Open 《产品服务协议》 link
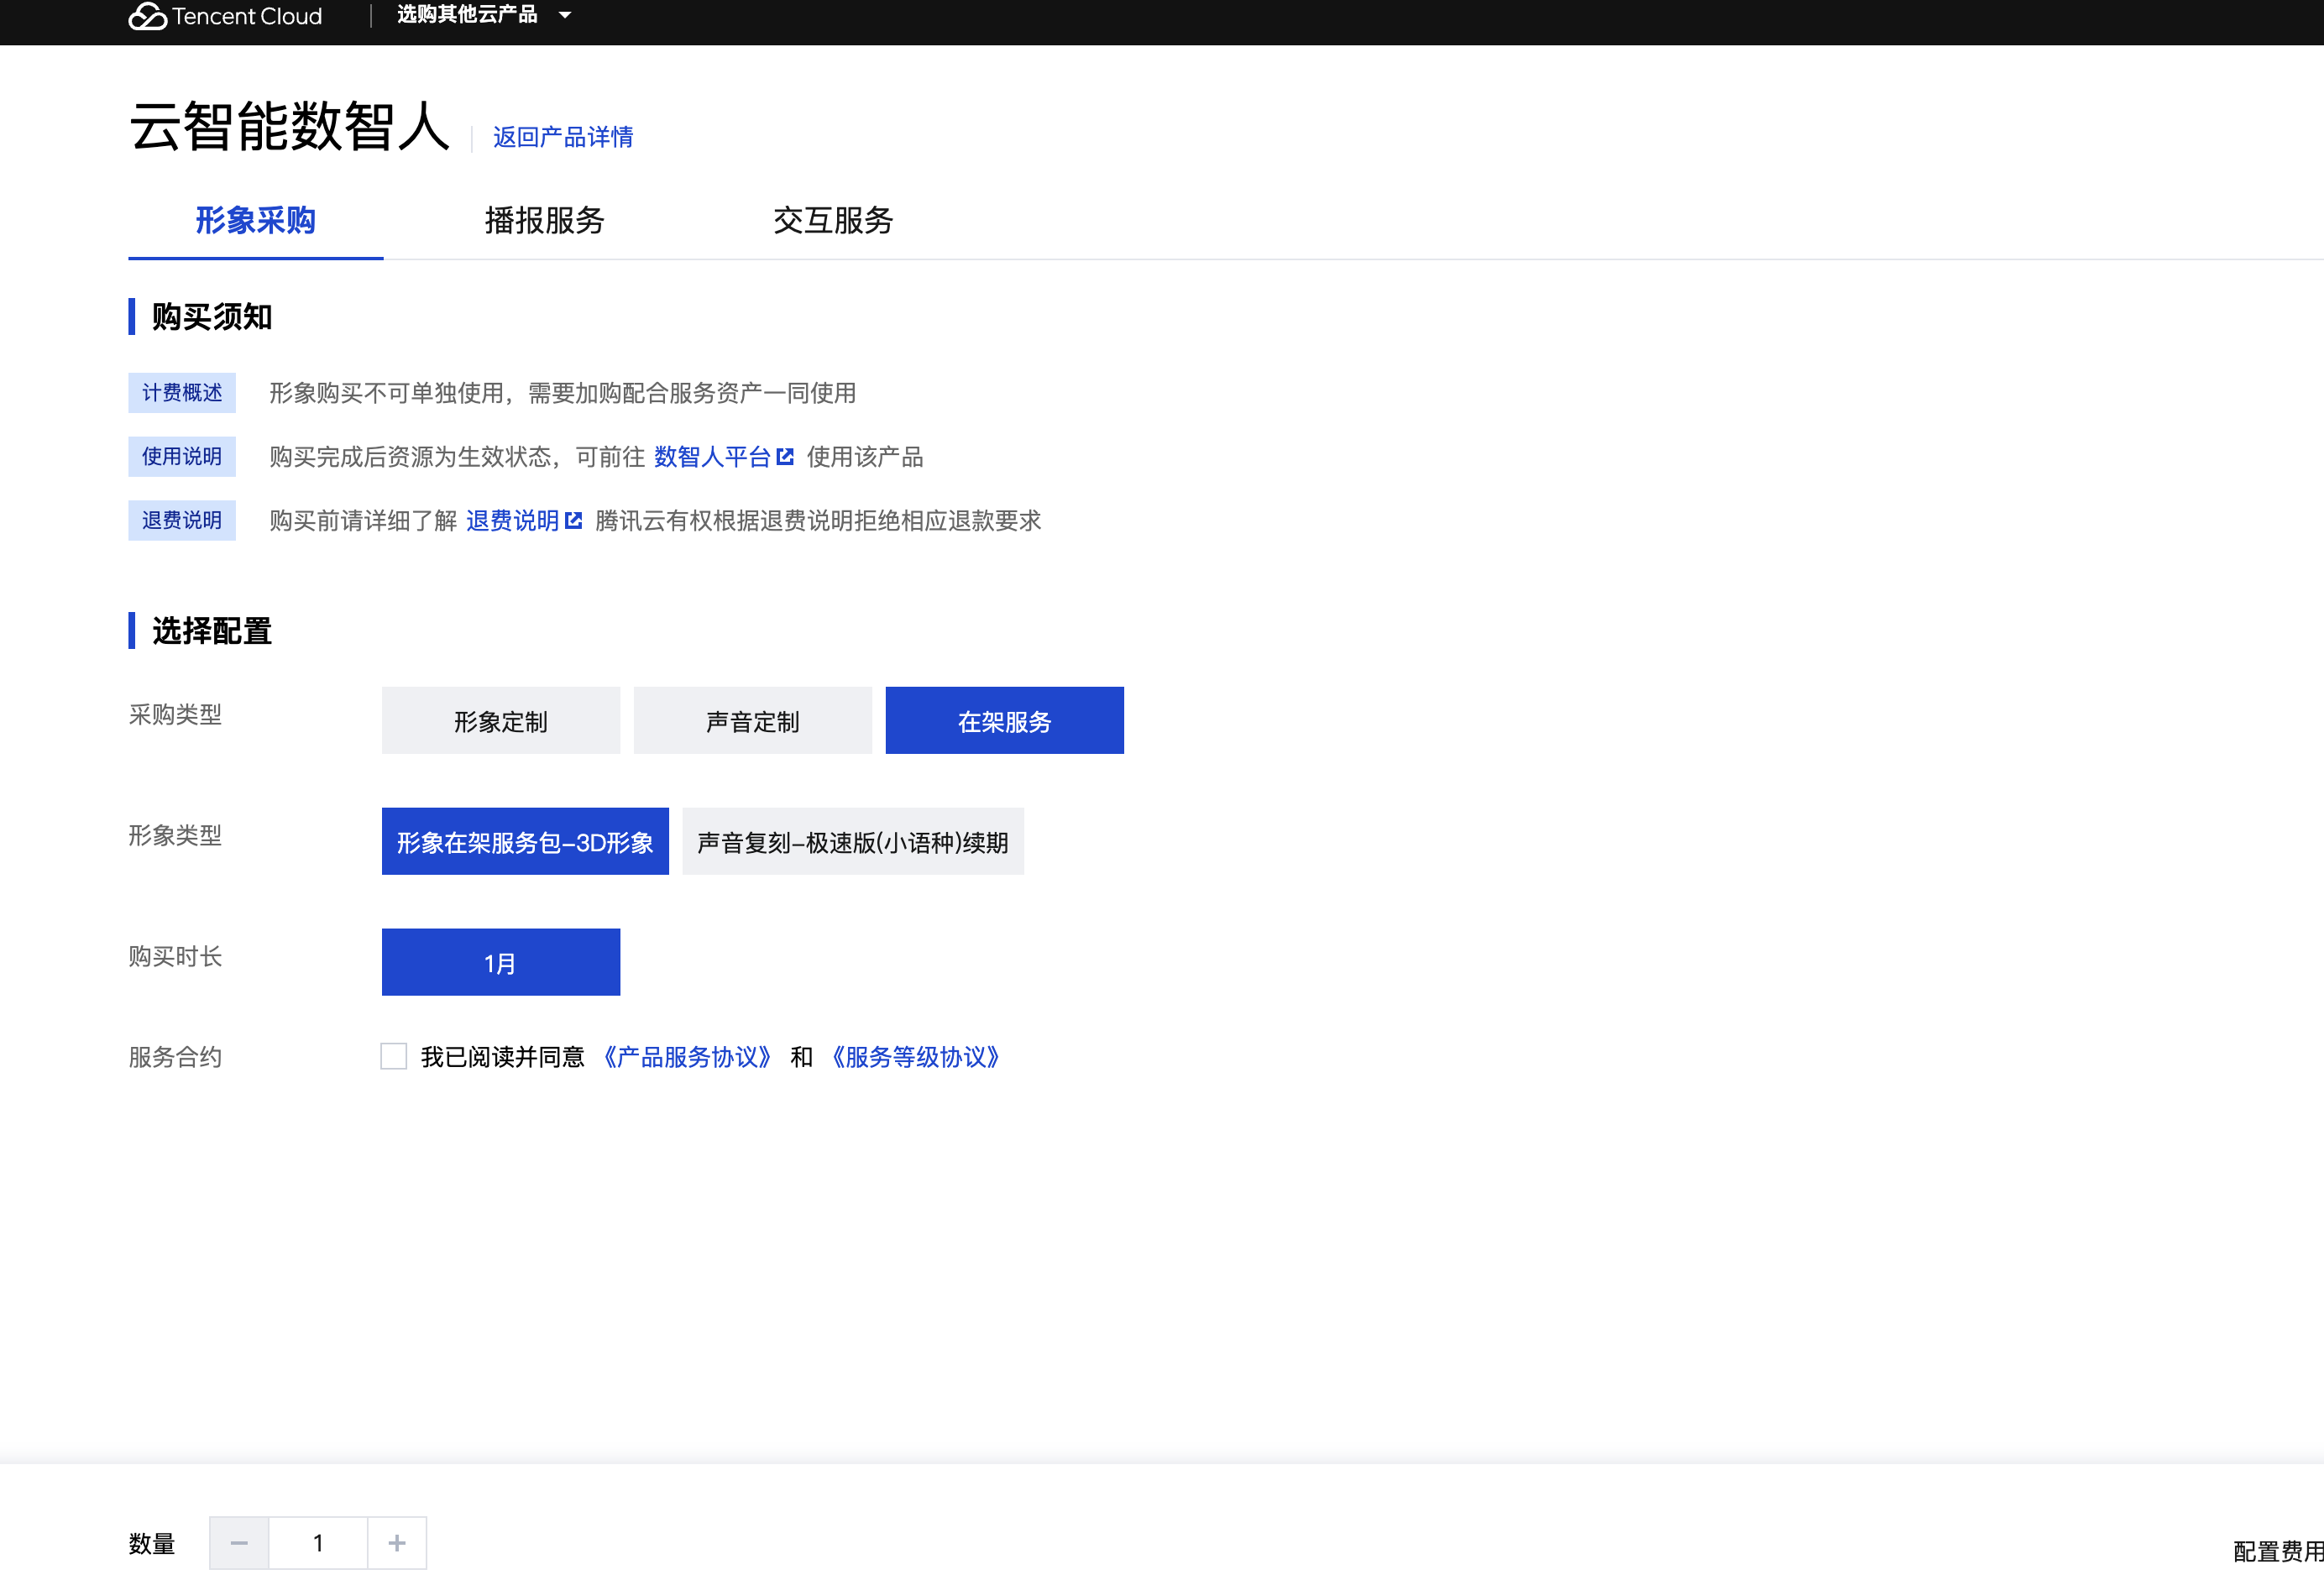 [x=687, y=1057]
